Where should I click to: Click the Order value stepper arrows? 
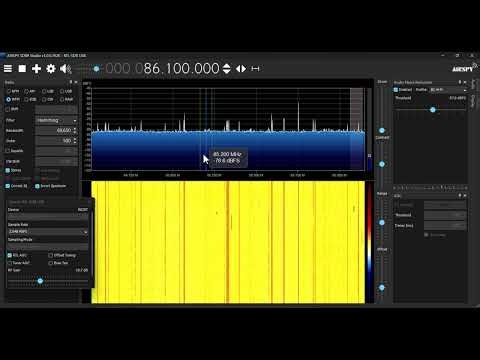coord(75,141)
